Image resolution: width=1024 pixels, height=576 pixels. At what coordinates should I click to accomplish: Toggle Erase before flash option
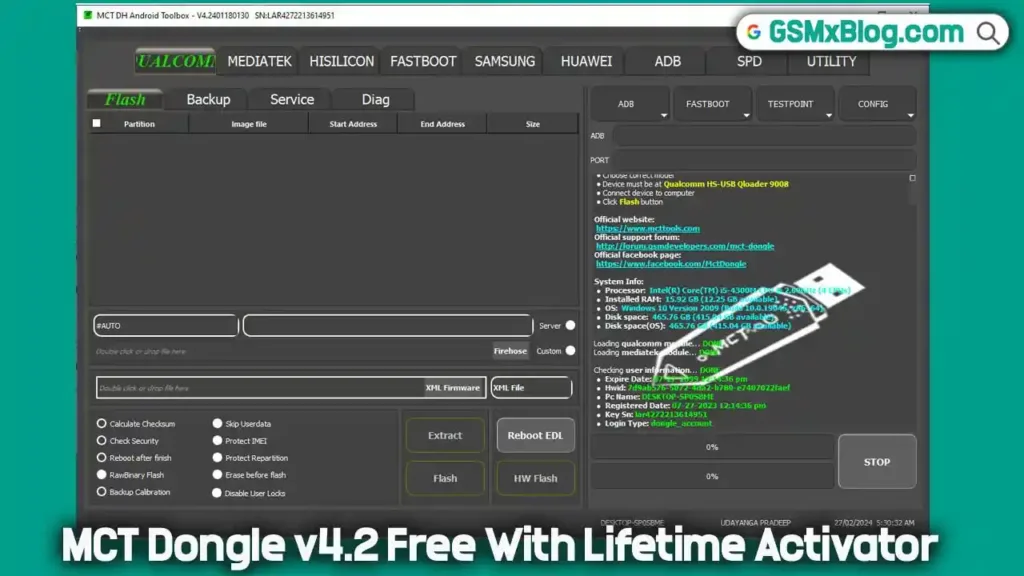[x=217, y=474]
